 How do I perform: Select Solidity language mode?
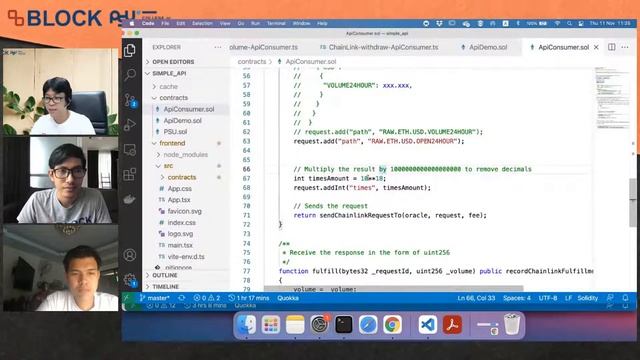[587, 298]
